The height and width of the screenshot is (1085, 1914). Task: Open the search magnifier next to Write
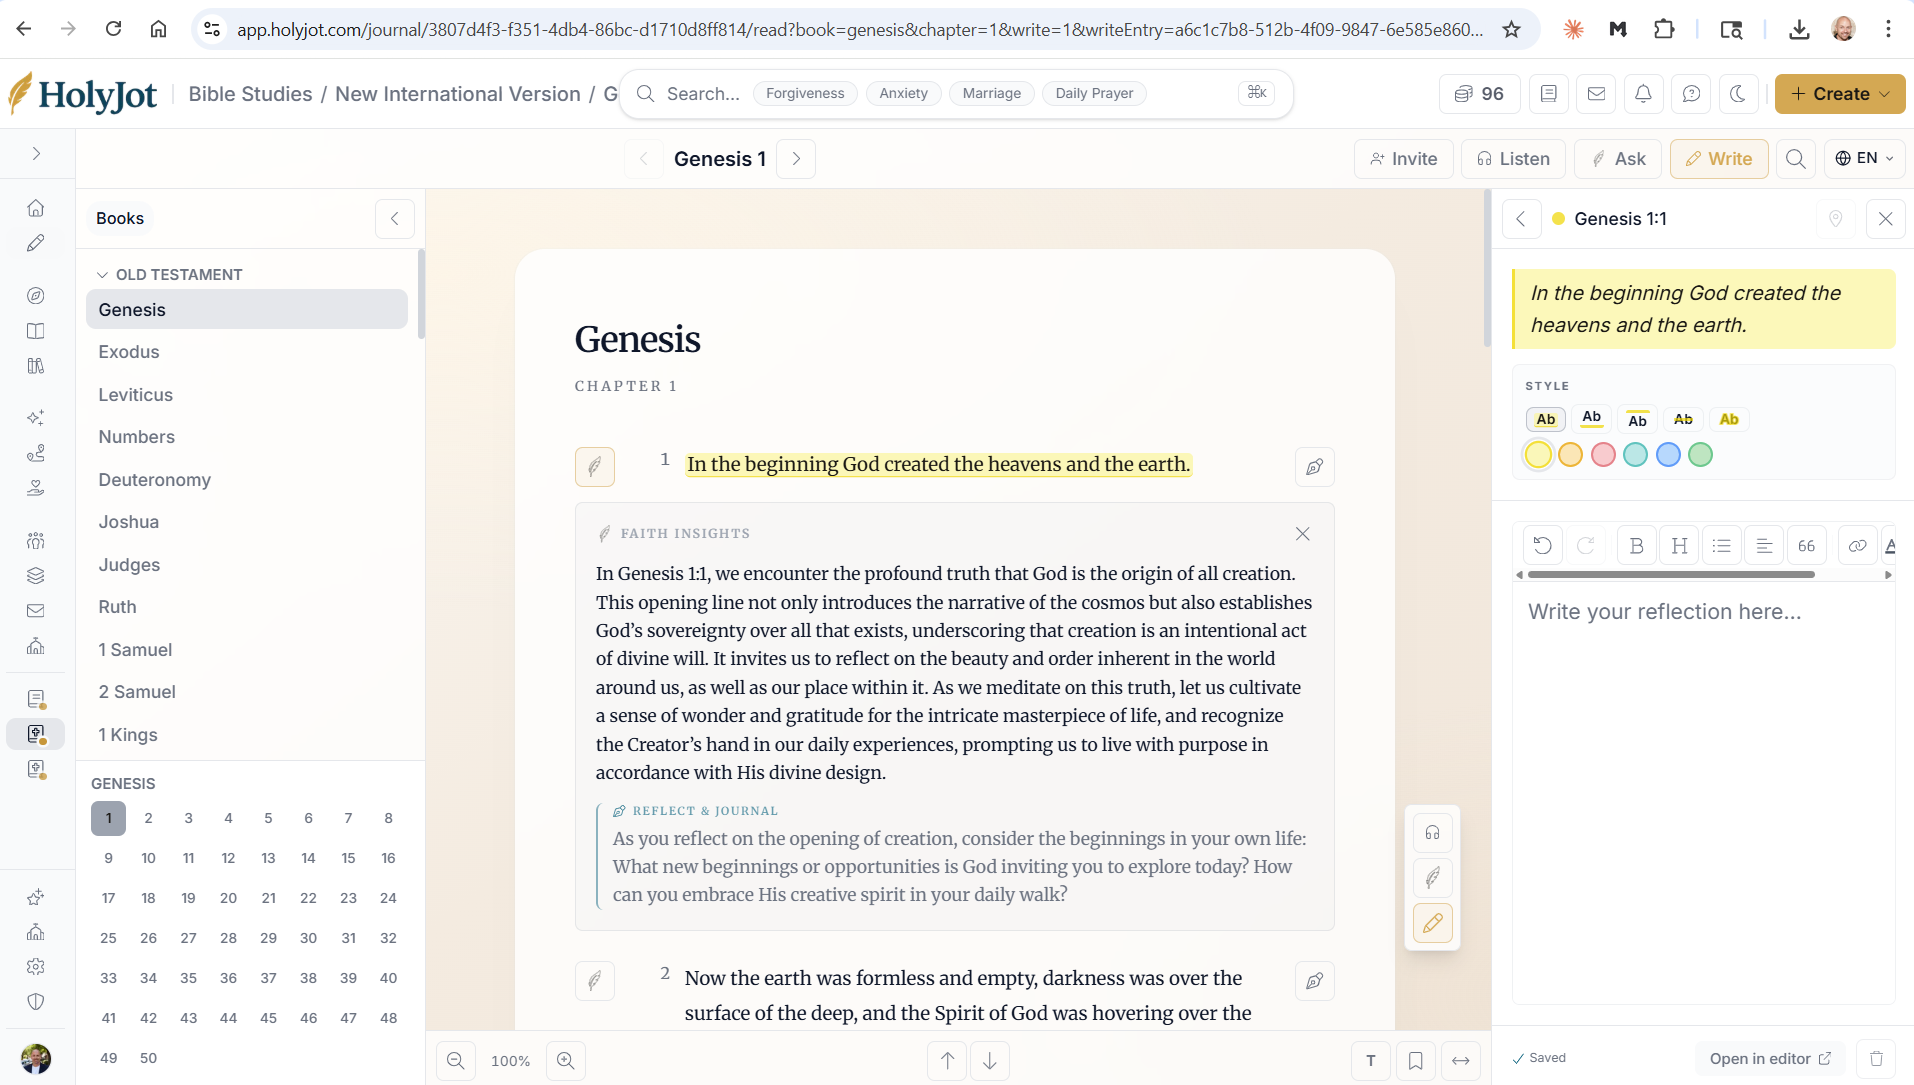pyautogui.click(x=1796, y=159)
